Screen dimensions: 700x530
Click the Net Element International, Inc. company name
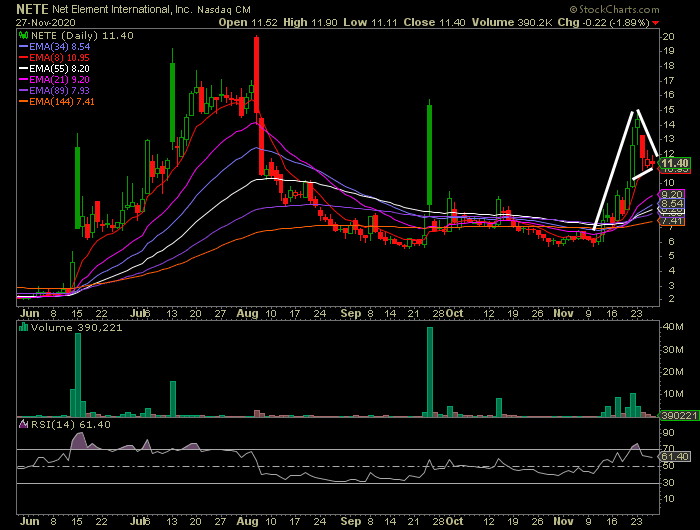click(122, 9)
